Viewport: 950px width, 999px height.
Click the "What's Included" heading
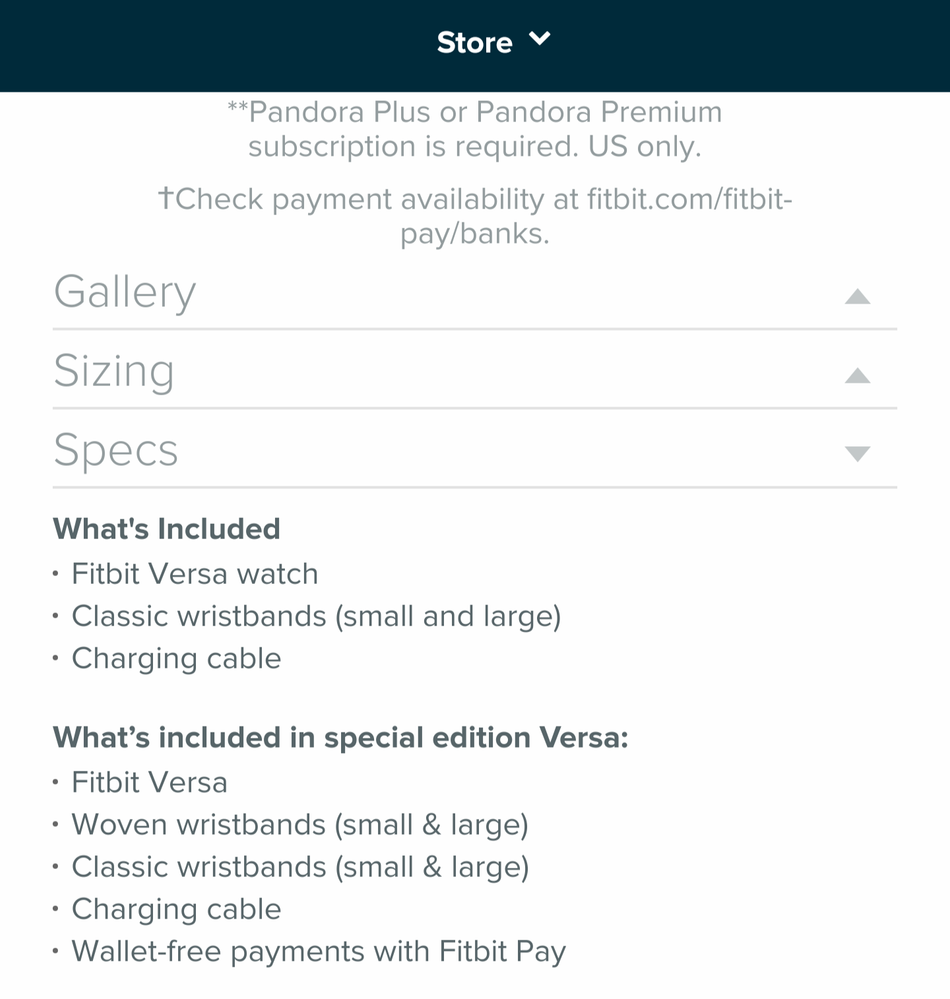(166, 528)
